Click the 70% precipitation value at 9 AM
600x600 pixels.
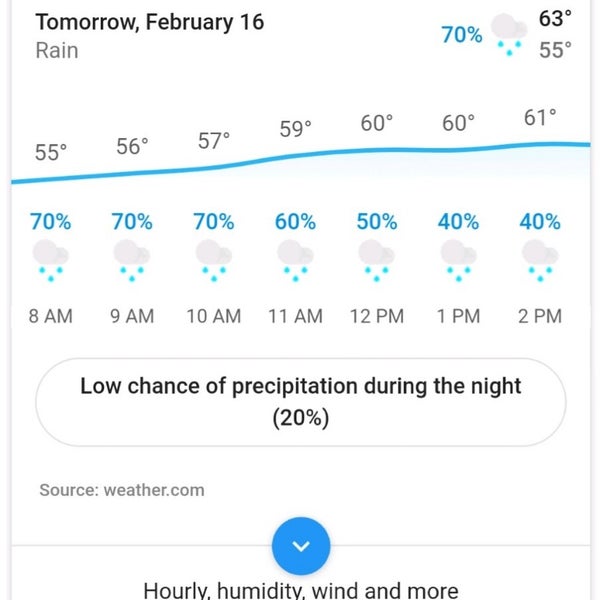(x=132, y=222)
